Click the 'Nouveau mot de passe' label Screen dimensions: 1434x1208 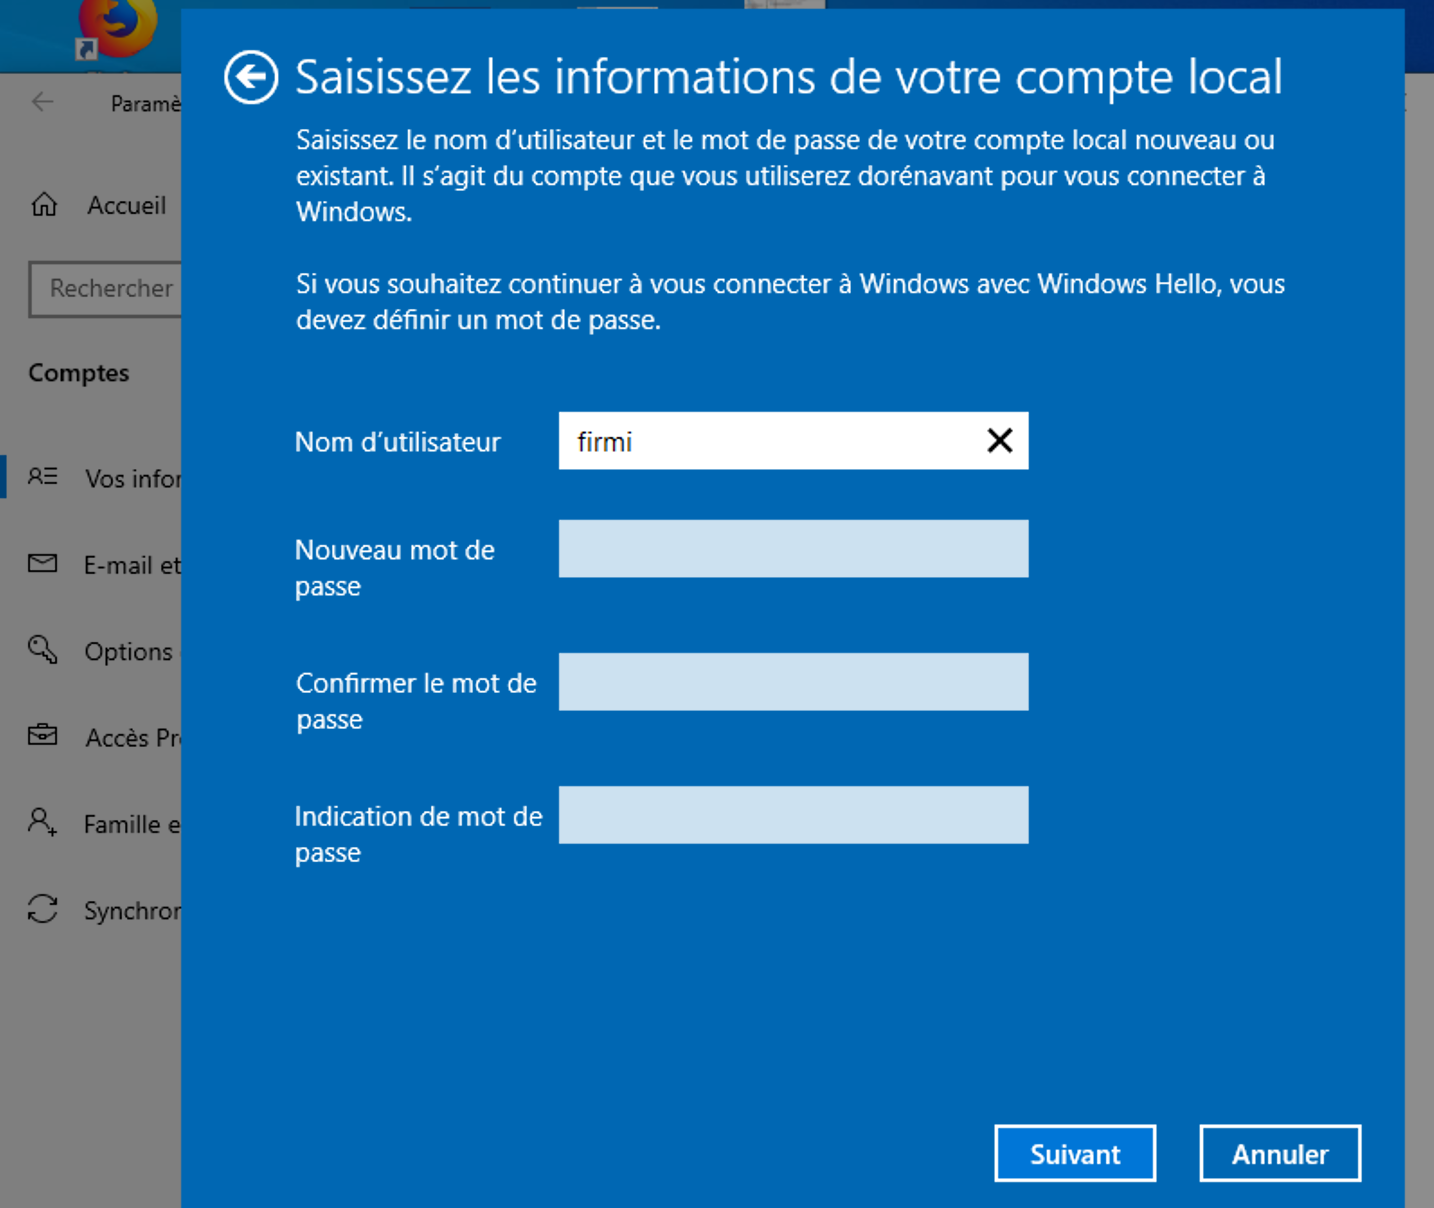395,567
